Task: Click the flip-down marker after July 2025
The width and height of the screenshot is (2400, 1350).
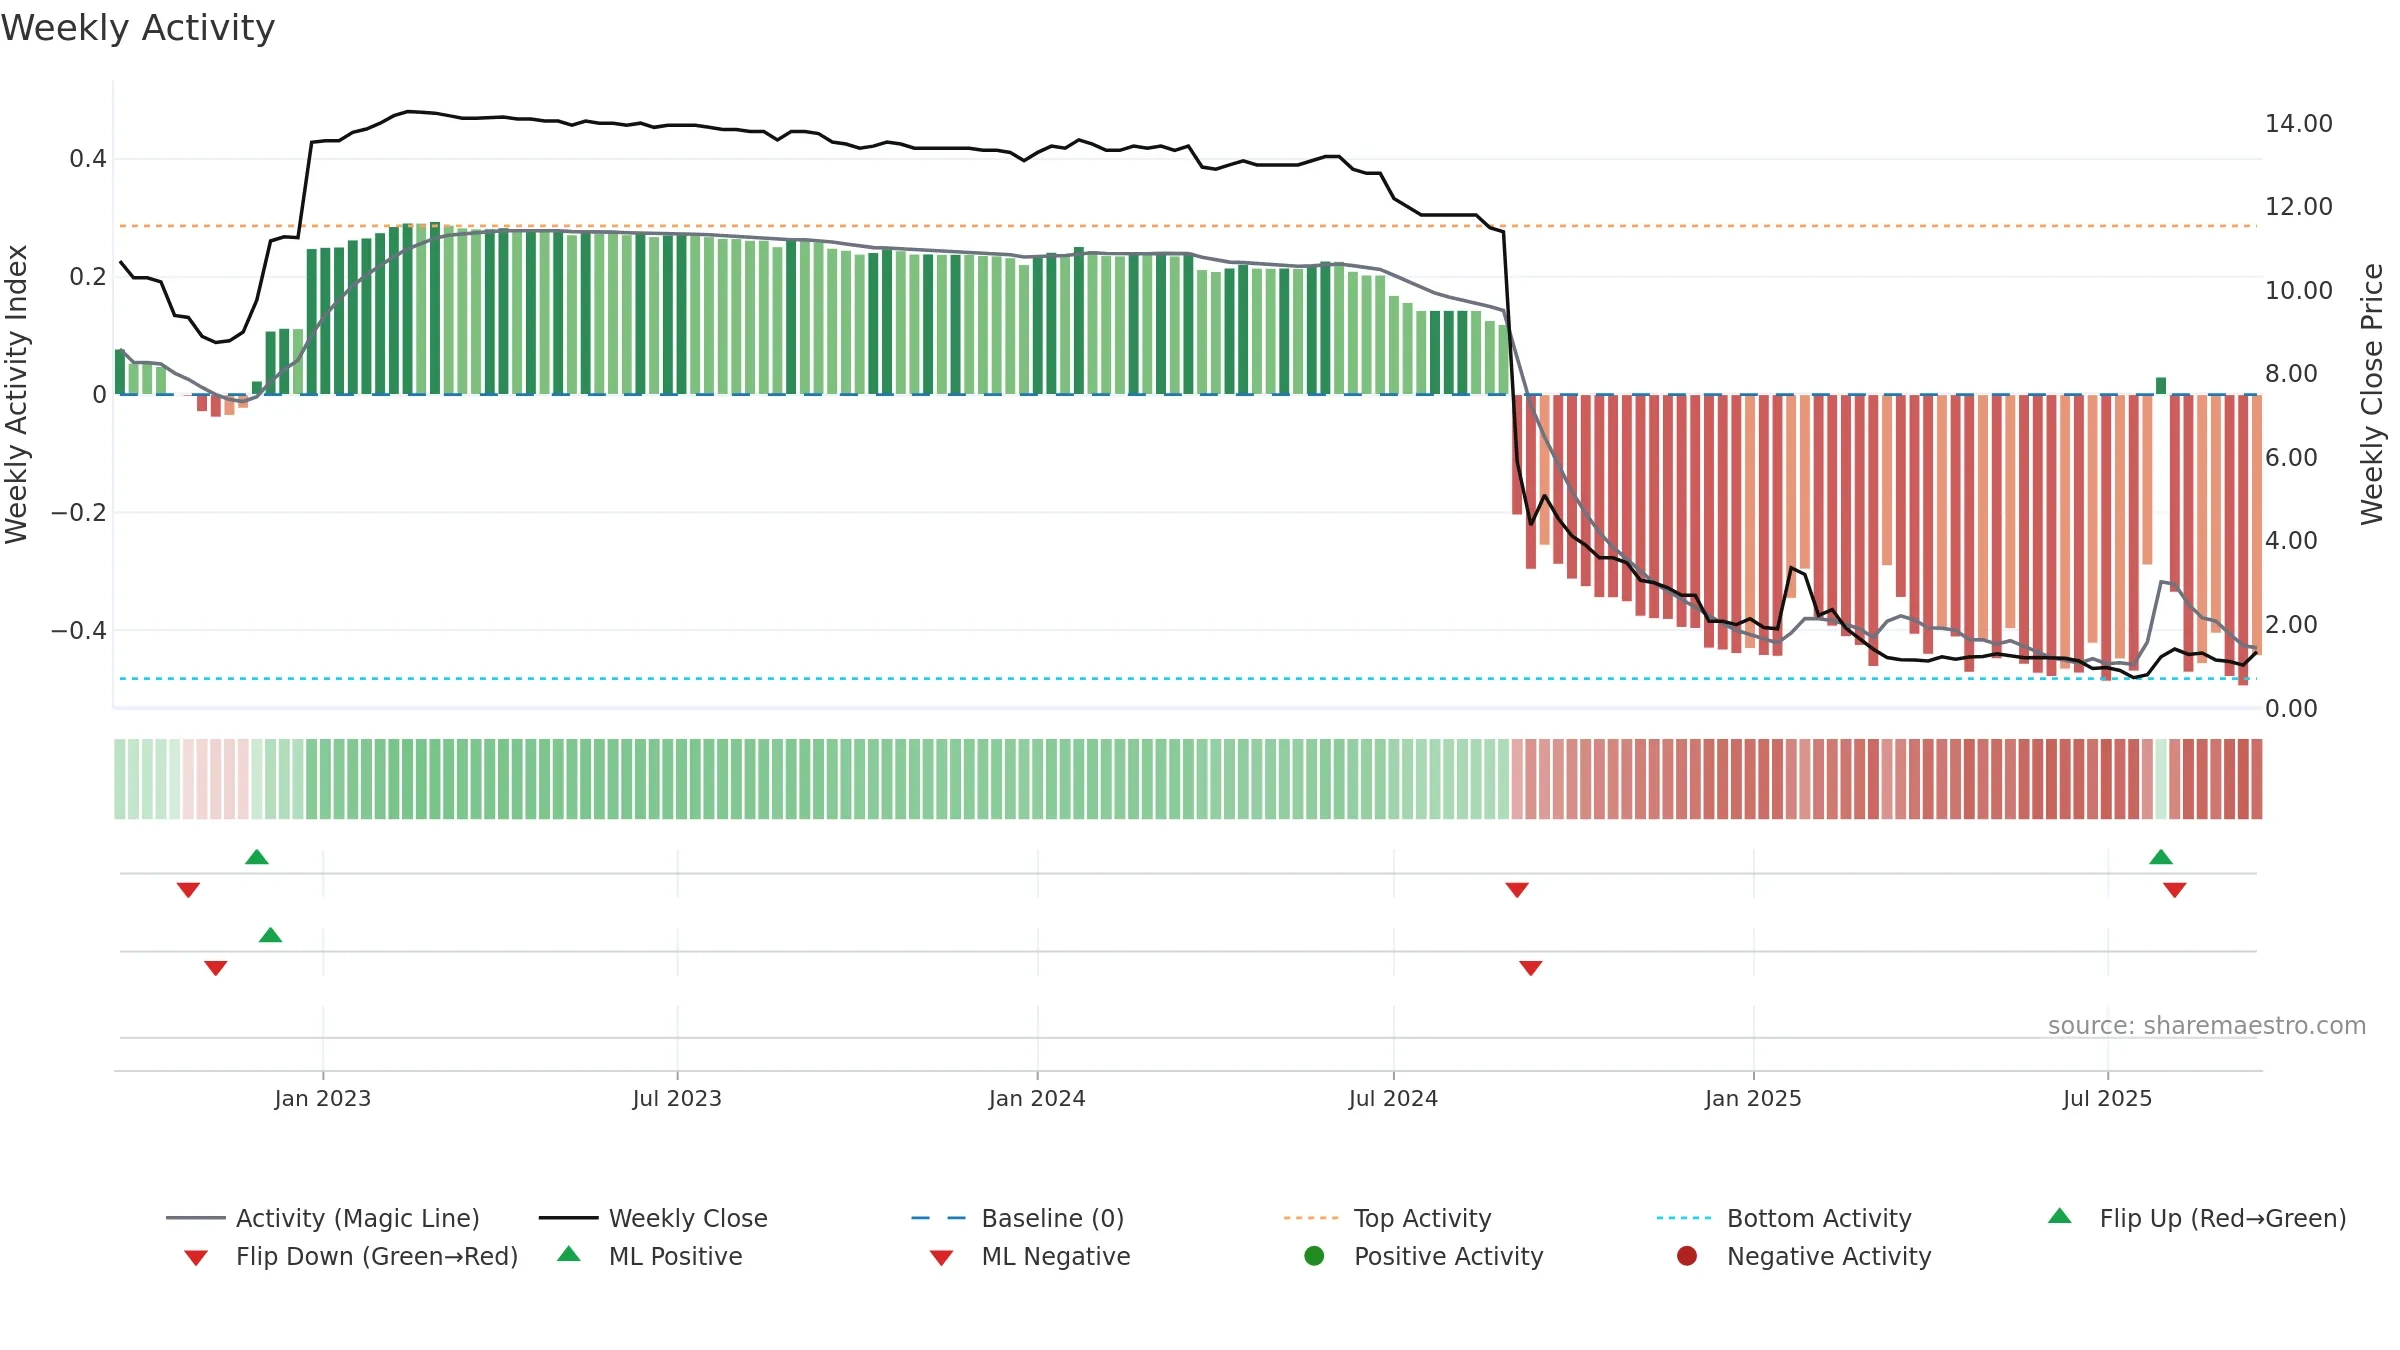Action: pyautogui.click(x=2175, y=890)
